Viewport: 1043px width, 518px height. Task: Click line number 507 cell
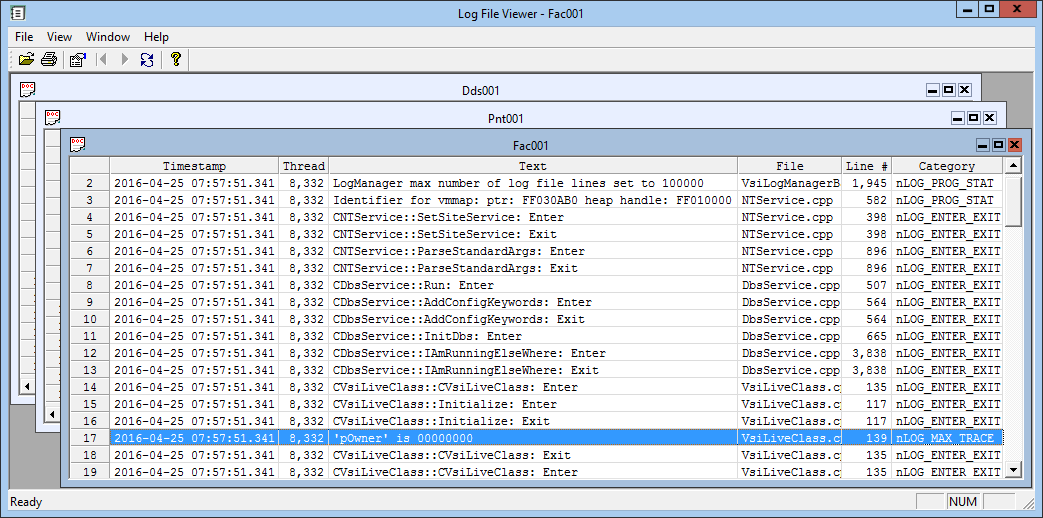(x=867, y=285)
